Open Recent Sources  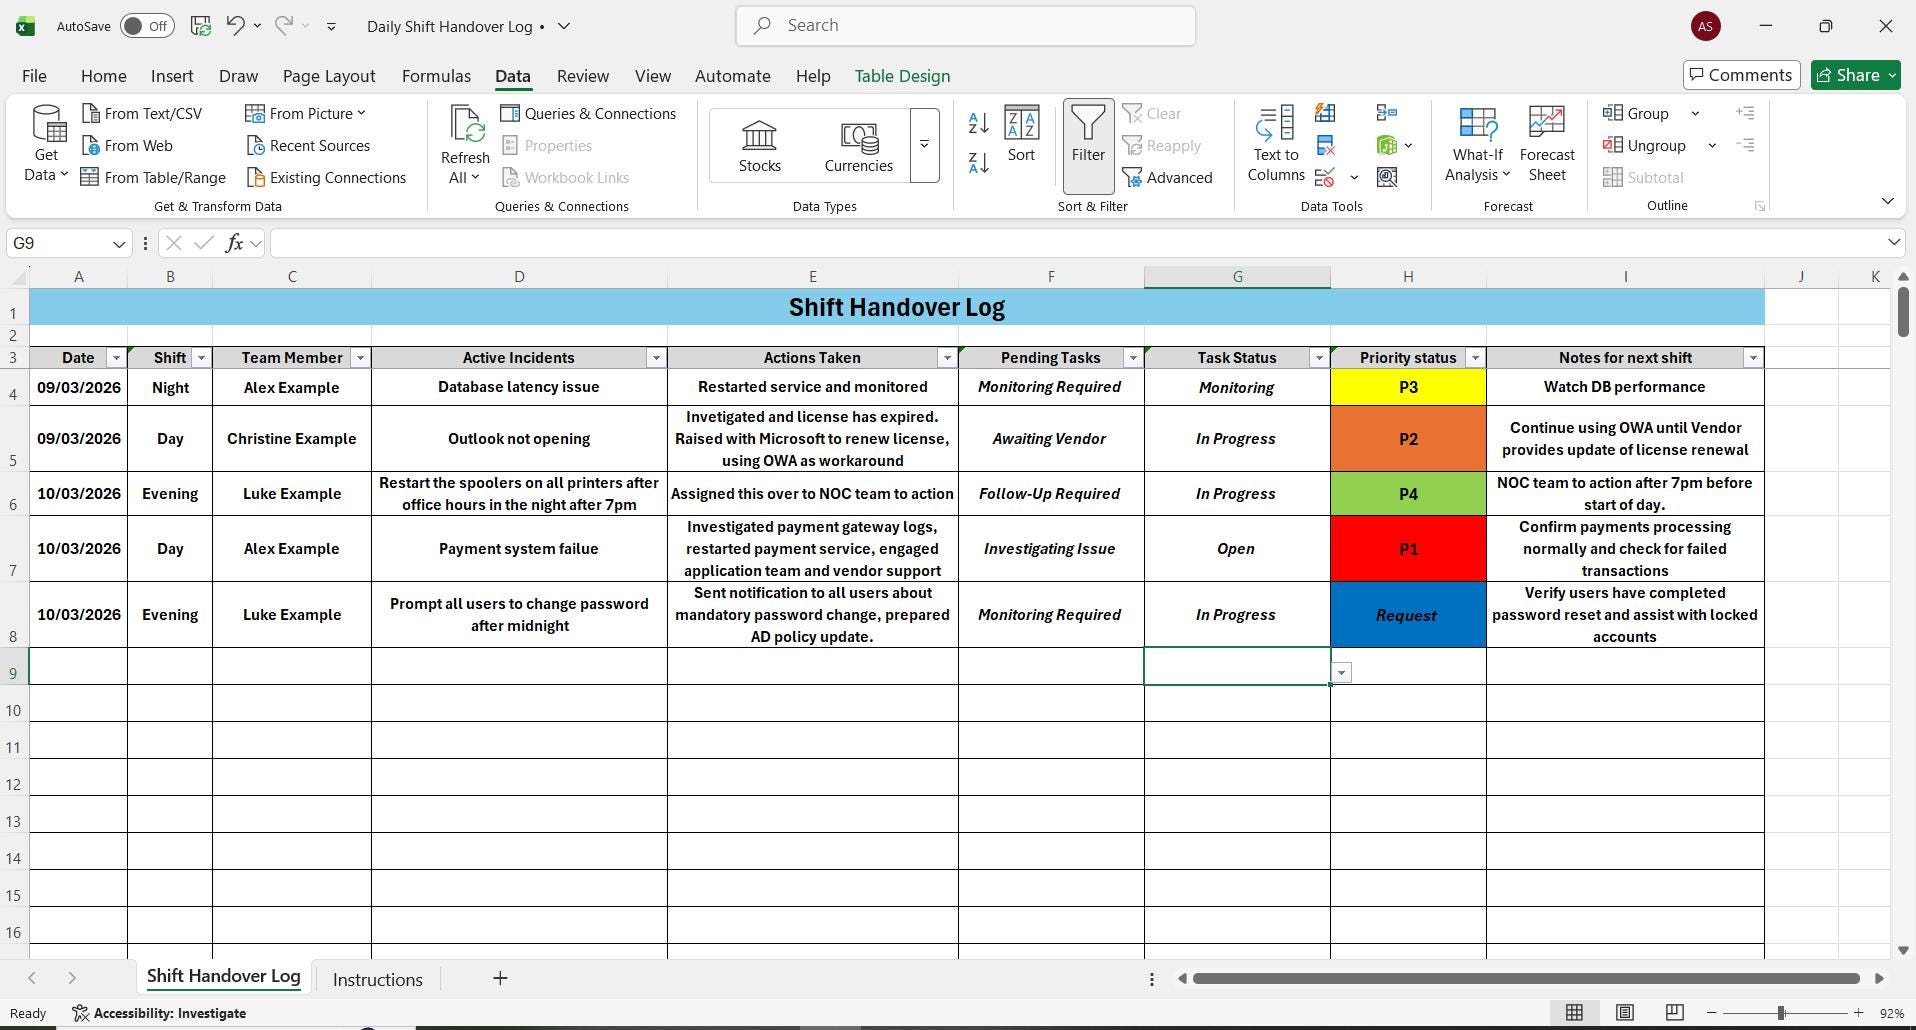coord(308,146)
